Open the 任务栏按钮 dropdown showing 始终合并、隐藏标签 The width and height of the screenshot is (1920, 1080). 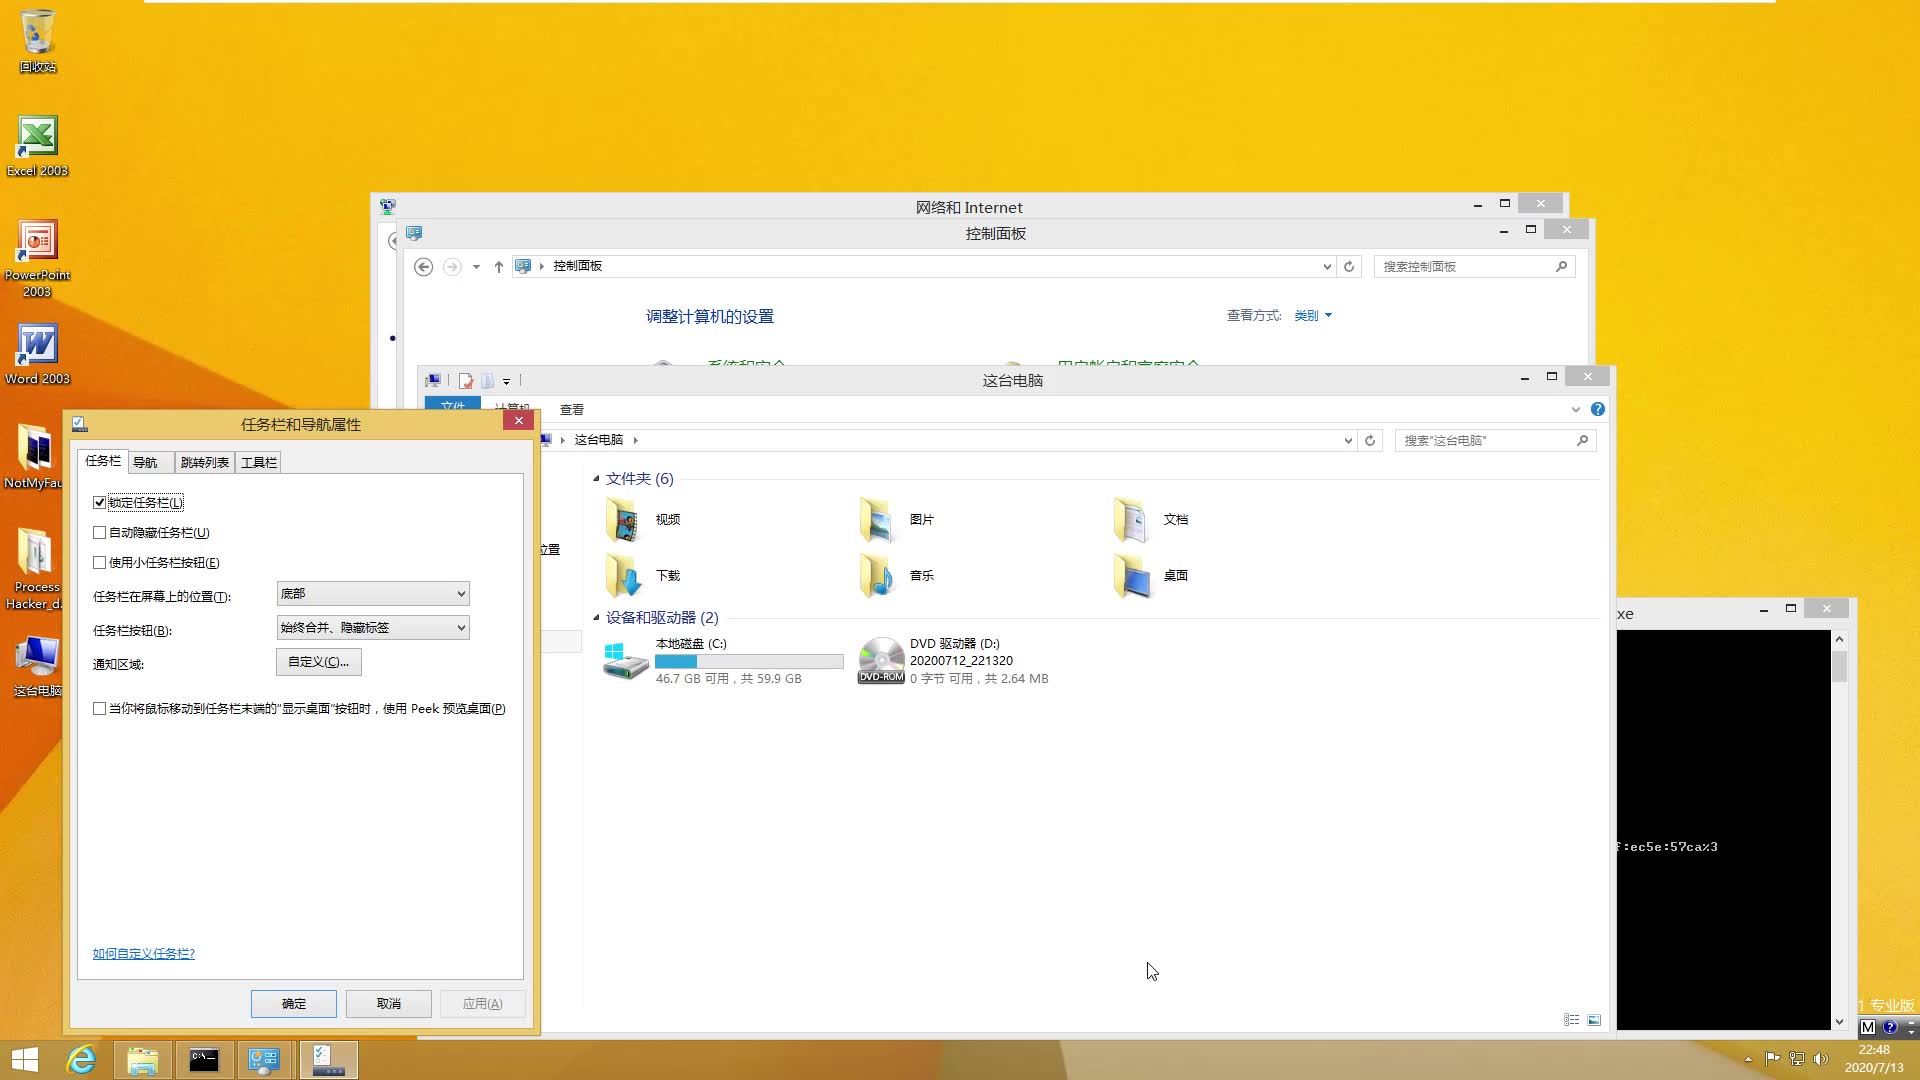coord(372,627)
